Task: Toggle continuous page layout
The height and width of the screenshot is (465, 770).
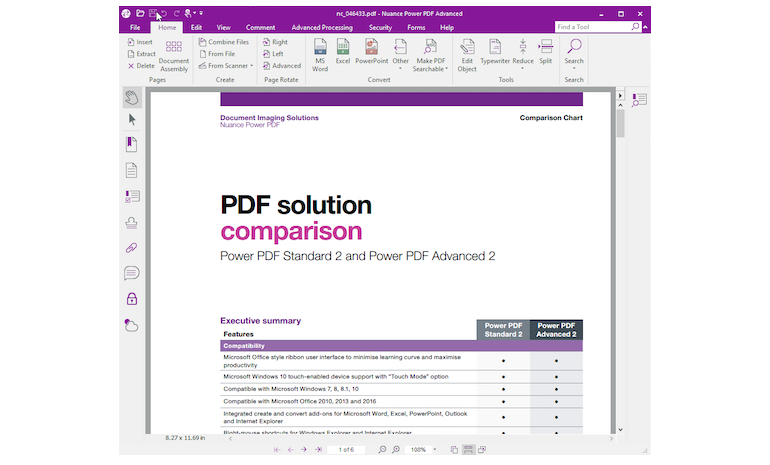Action: (x=468, y=449)
